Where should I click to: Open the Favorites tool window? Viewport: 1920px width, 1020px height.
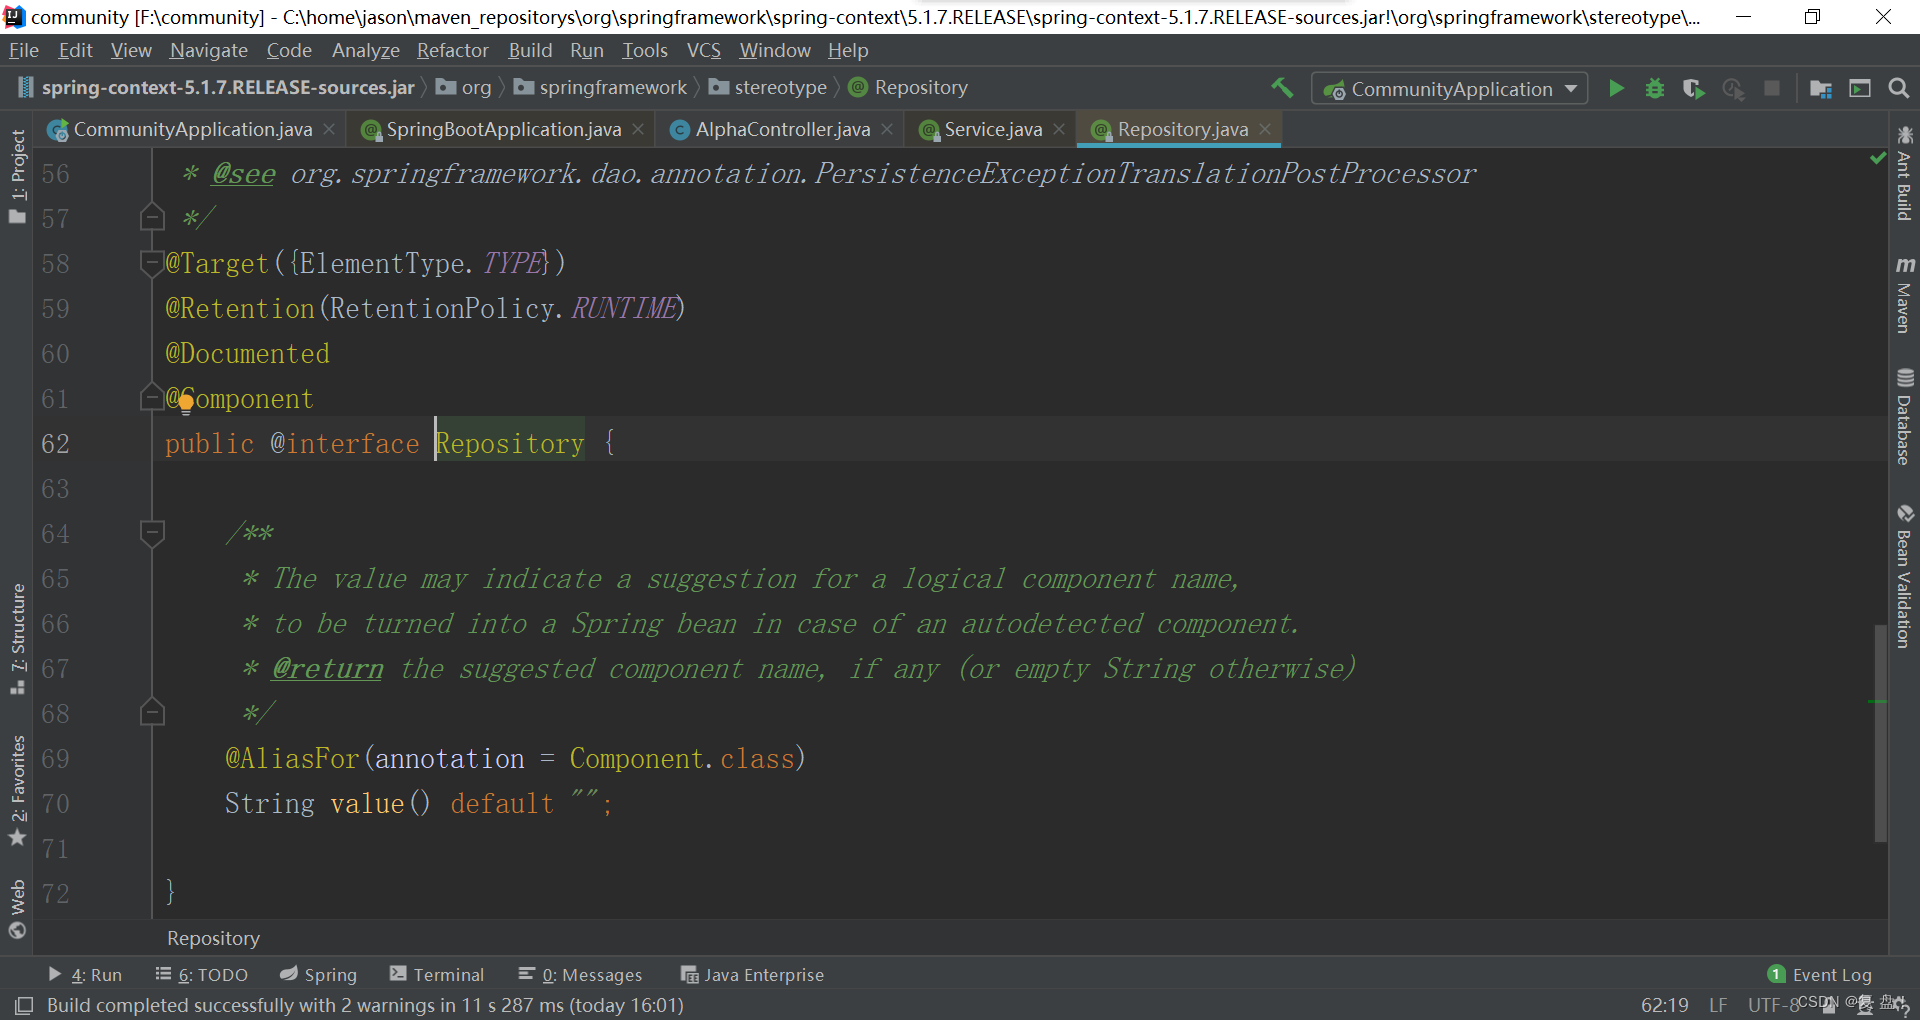(x=17, y=791)
